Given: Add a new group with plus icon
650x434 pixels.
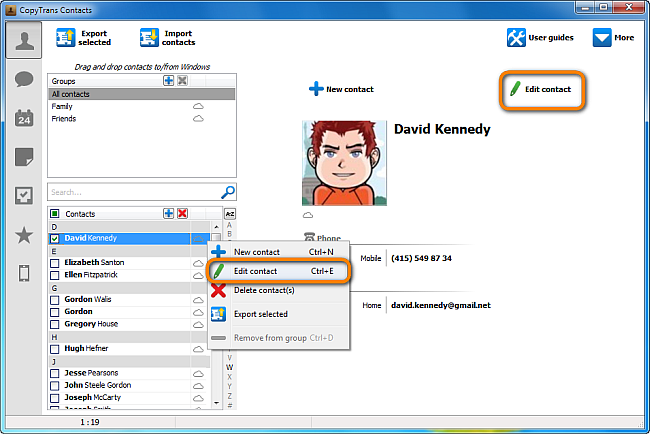Looking at the screenshot, I should [x=168, y=80].
